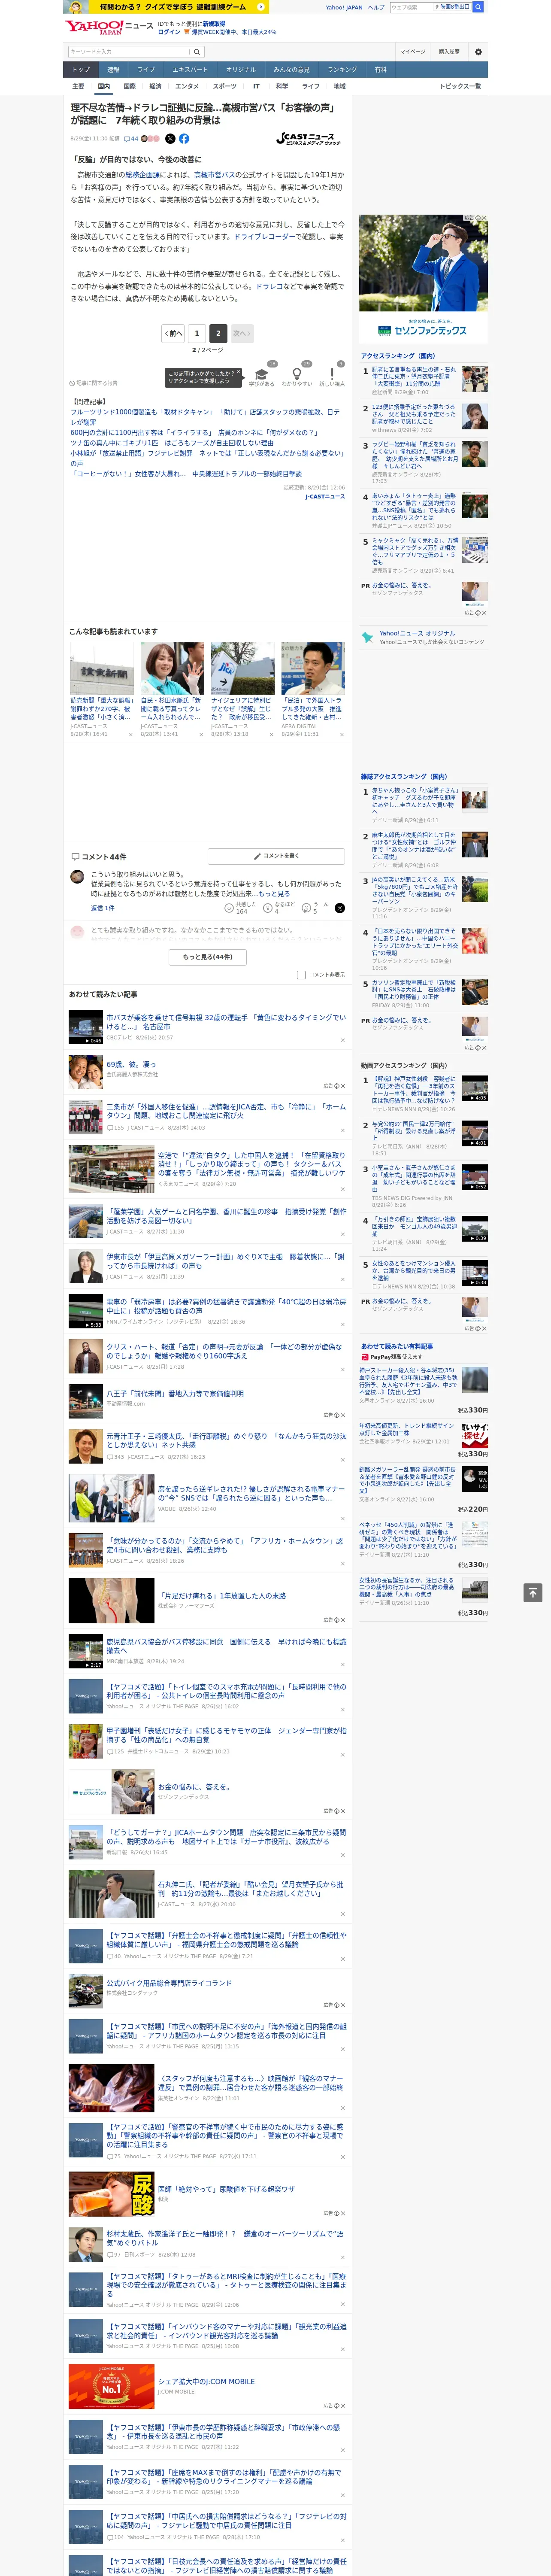Viewport: 551px width, 2576px height.
Task: Open the 速報 tab
Action: (113, 70)
